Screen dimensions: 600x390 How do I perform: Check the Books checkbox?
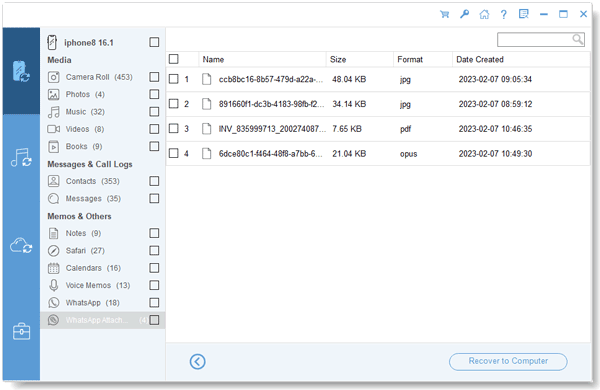point(154,146)
